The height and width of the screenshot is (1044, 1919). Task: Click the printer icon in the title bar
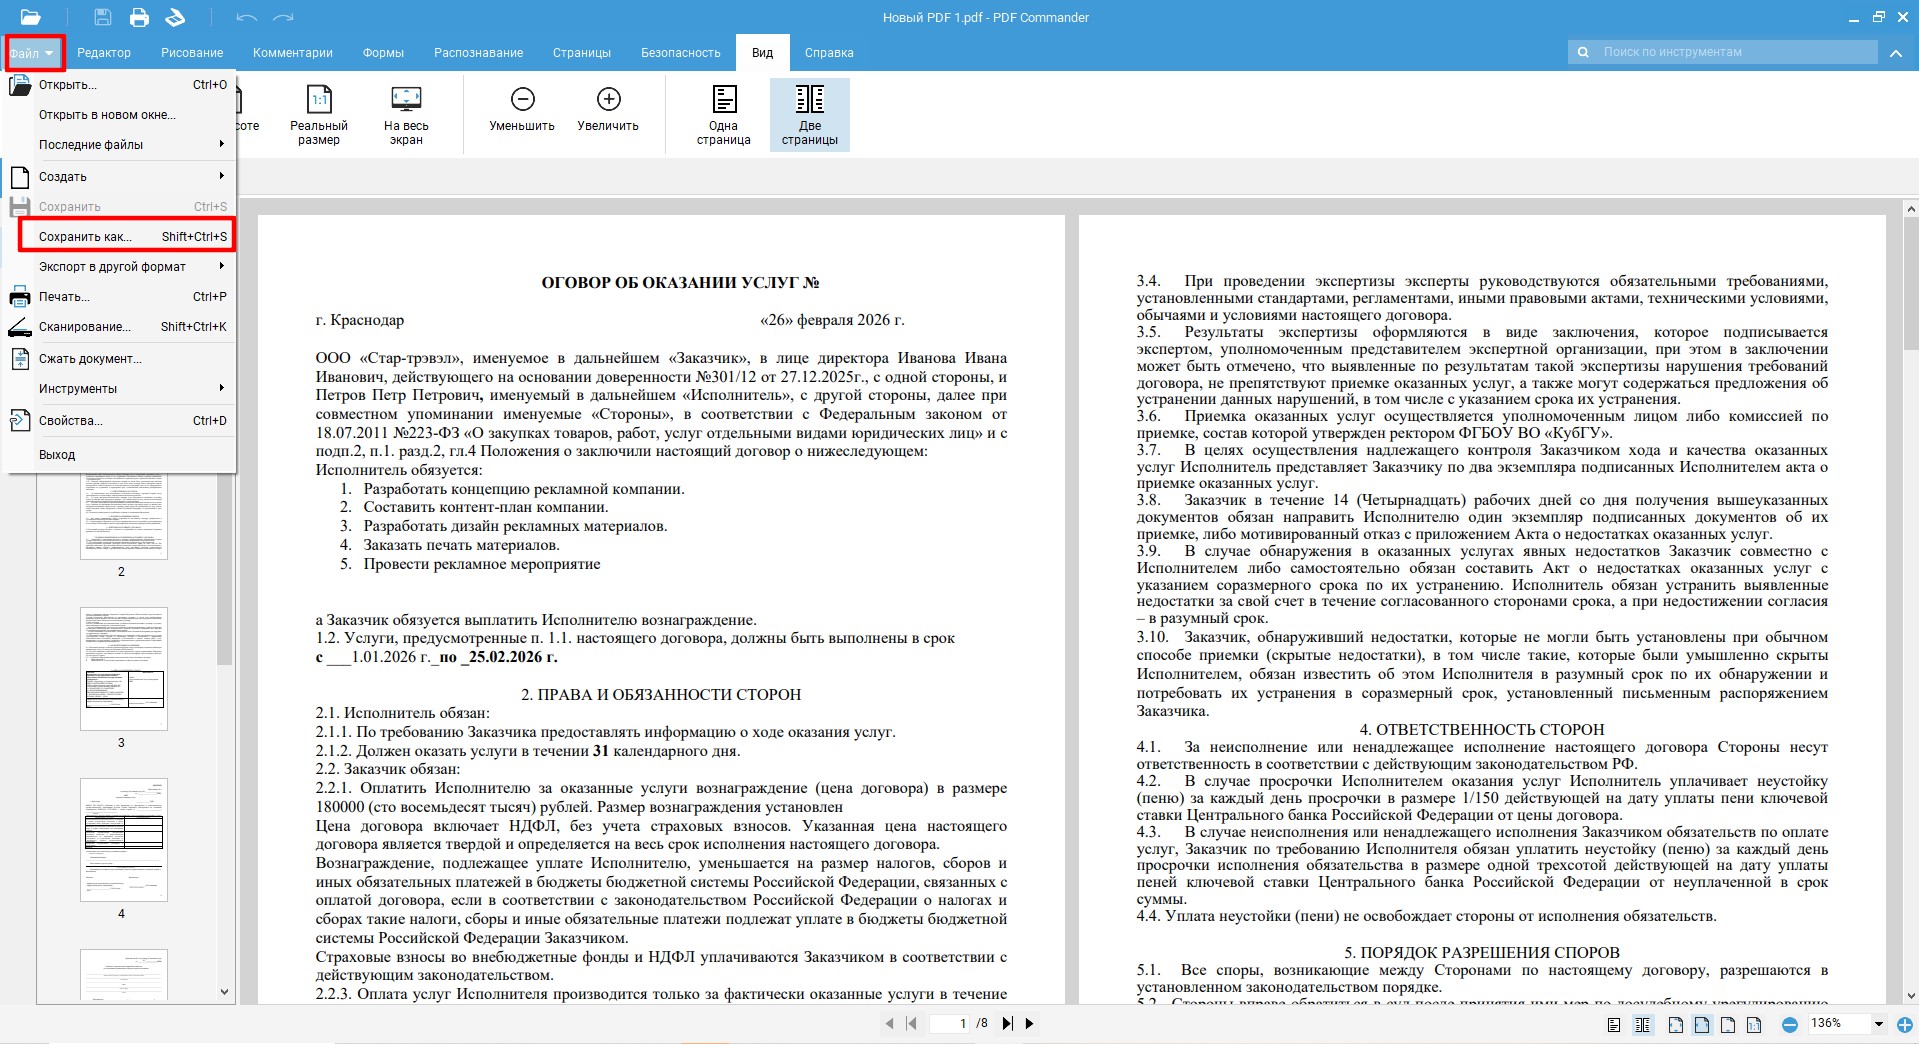point(139,17)
